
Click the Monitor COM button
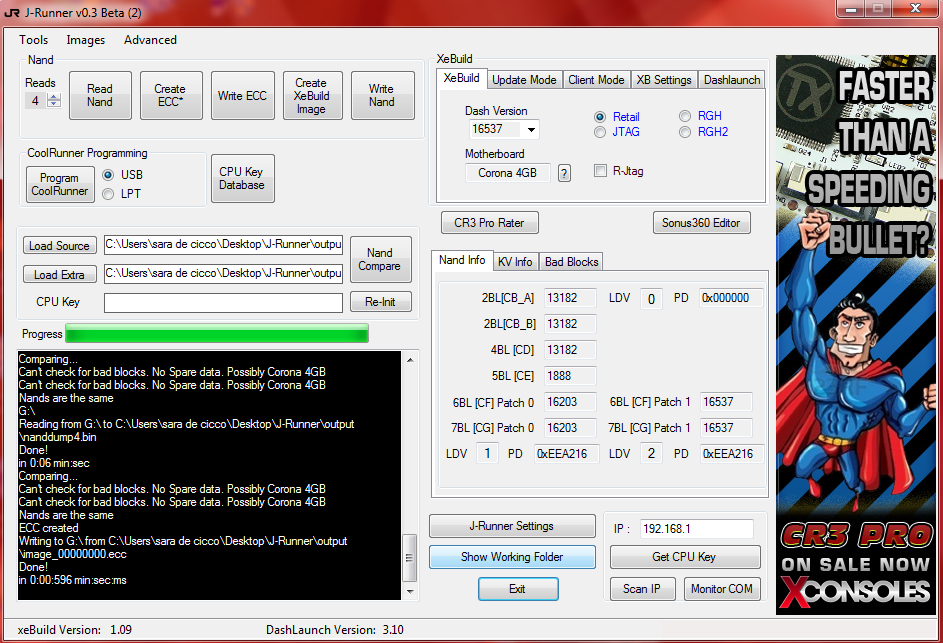(722, 589)
